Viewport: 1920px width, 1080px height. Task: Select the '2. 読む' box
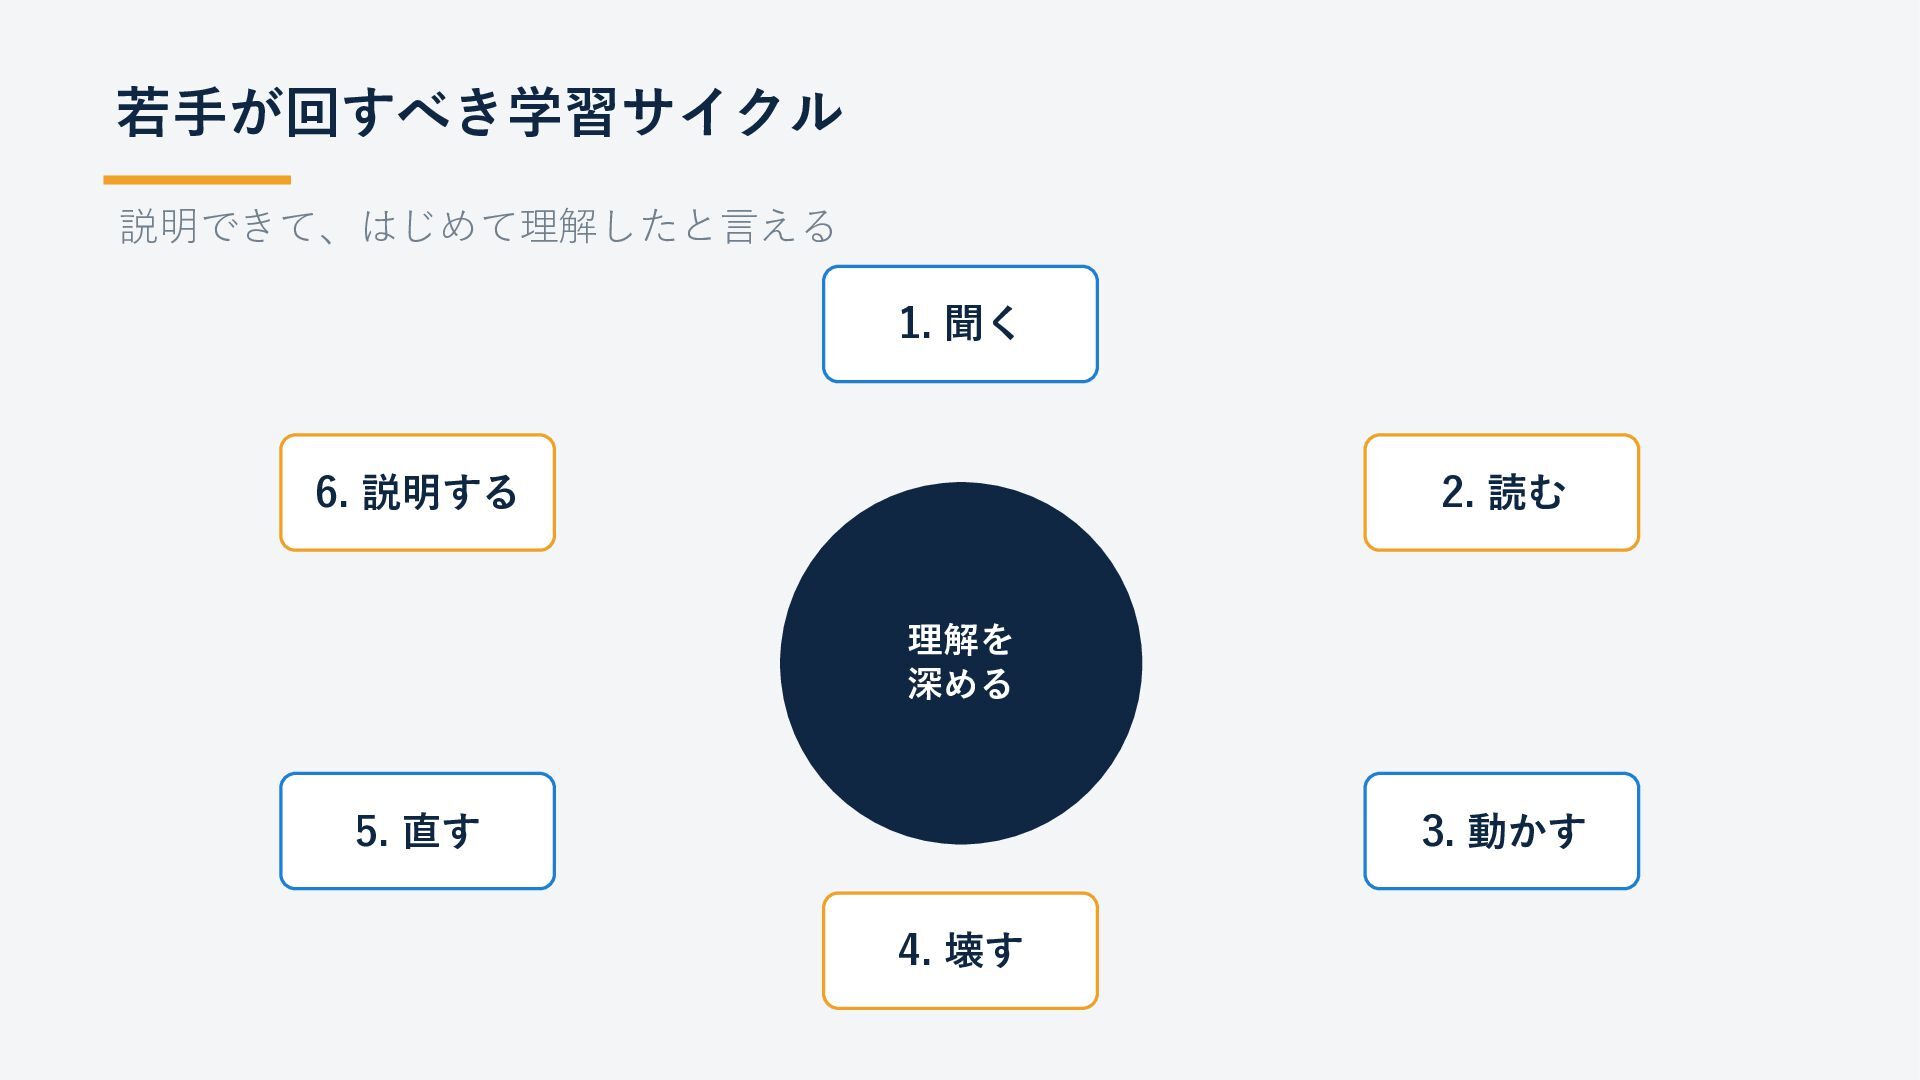pos(1501,492)
